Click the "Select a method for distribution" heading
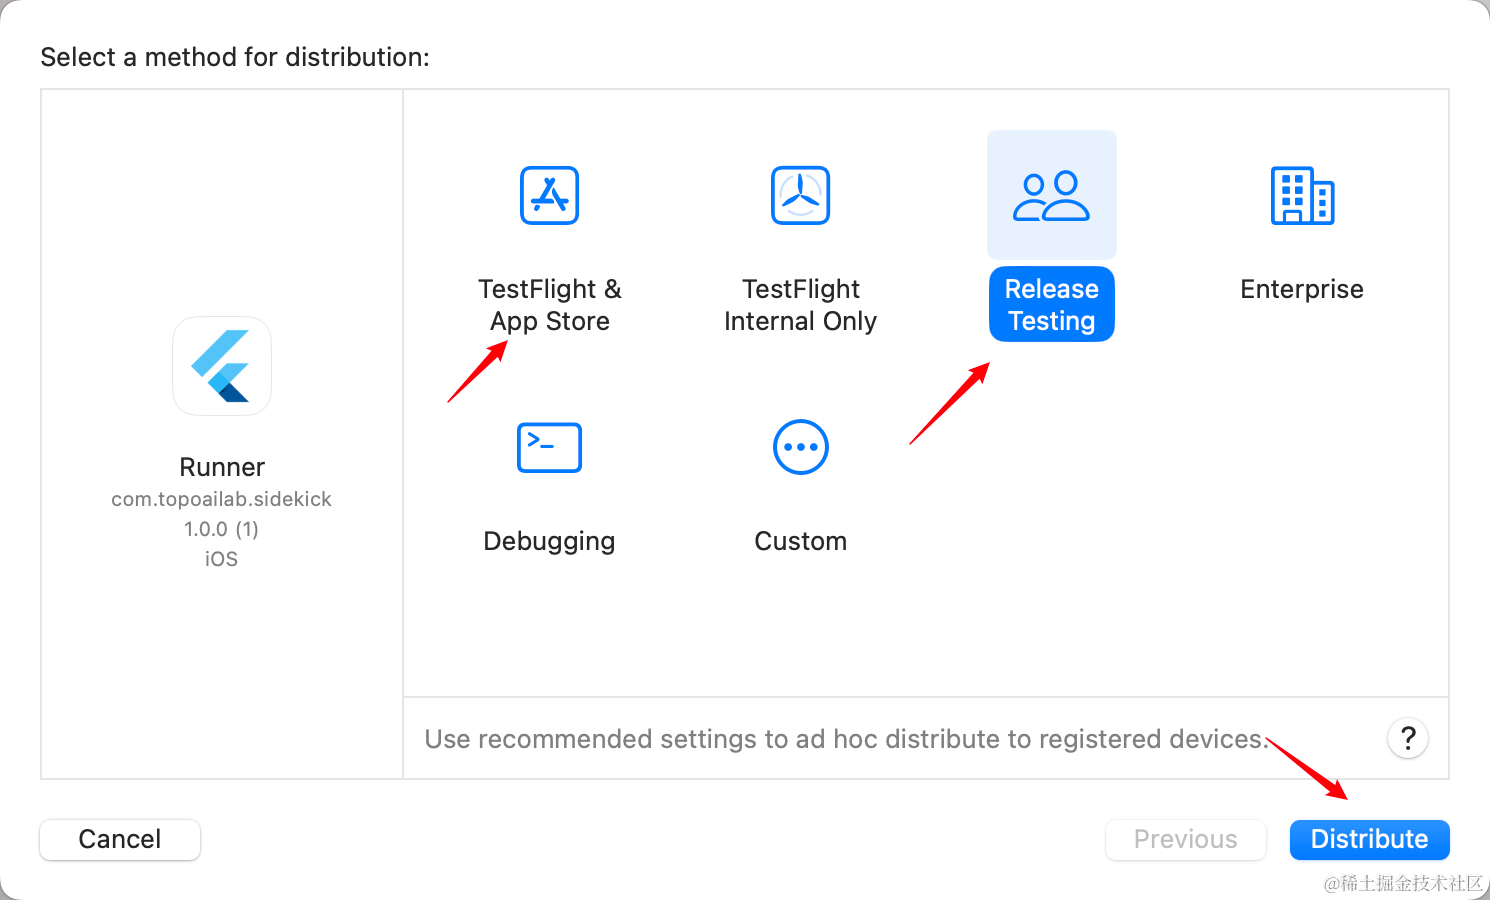This screenshot has height=900, width=1490. pos(235,57)
